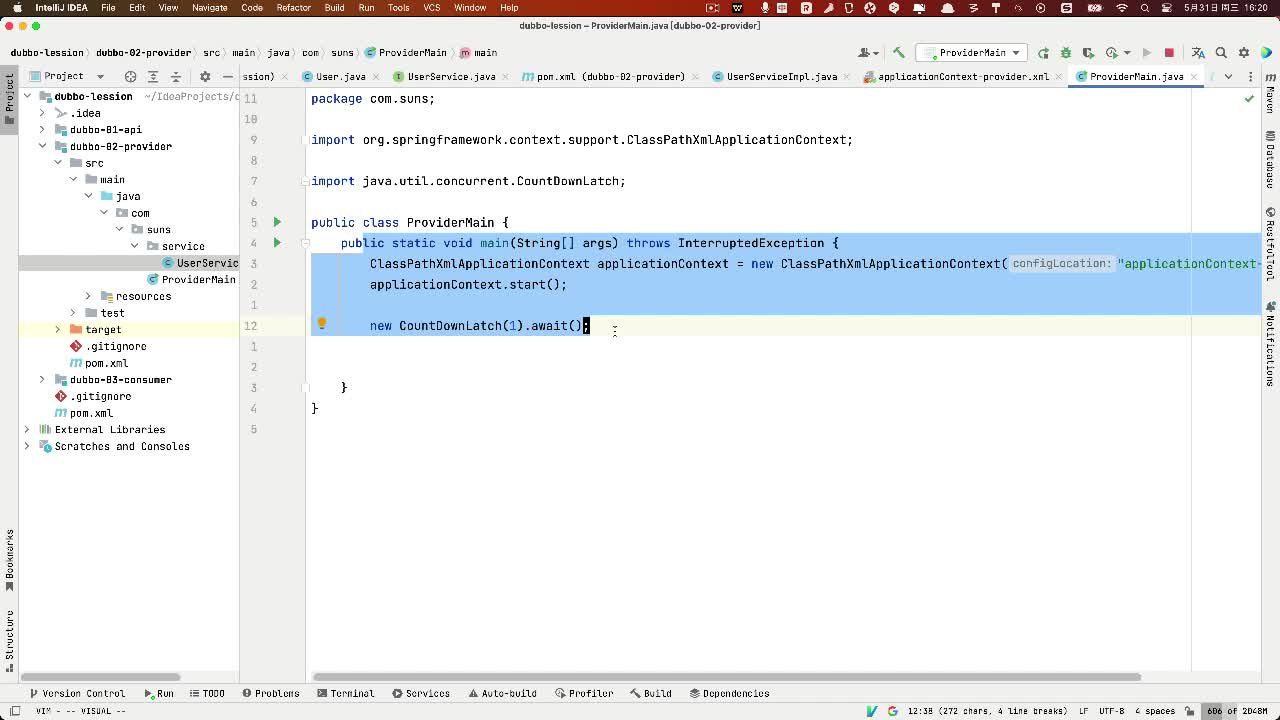
Task: Open the Translate tool icon
Action: 1198,53
